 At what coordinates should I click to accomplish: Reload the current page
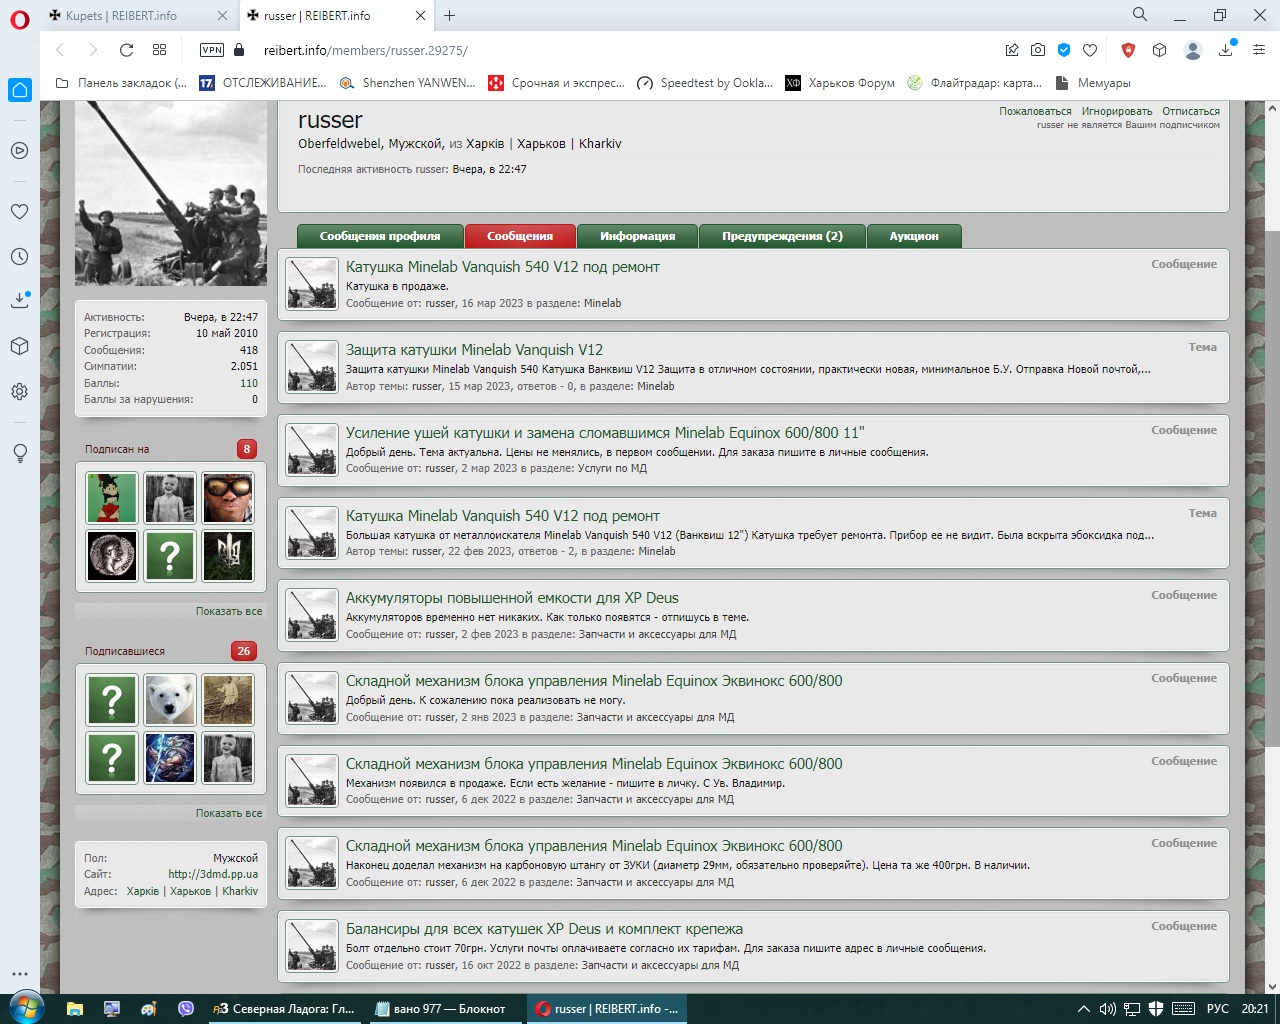pos(126,50)
